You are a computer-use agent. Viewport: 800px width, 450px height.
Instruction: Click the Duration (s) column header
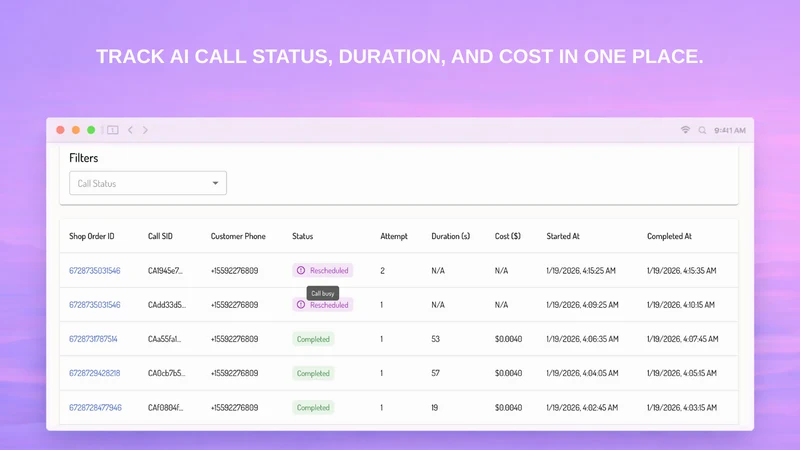[451, 236]
